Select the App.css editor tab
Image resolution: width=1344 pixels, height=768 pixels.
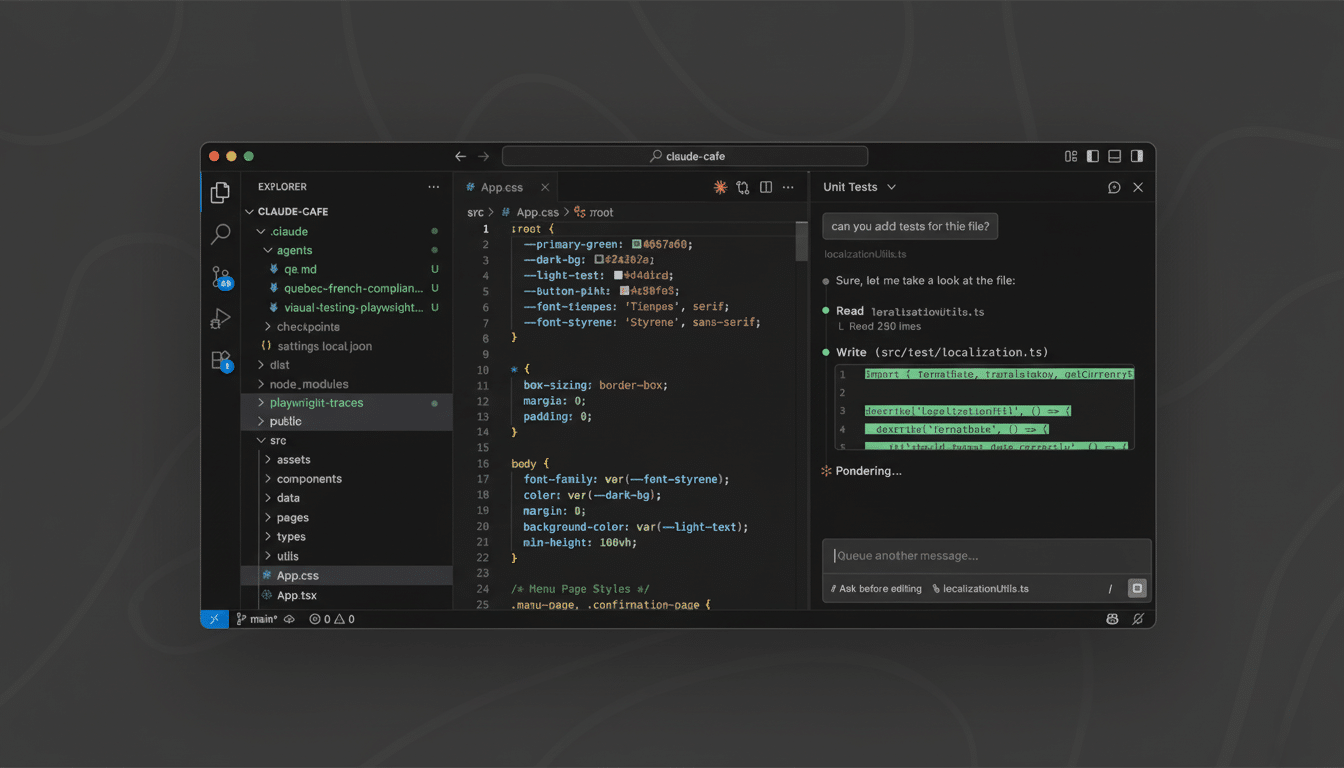pyautogui.click(x=501, y=187)
